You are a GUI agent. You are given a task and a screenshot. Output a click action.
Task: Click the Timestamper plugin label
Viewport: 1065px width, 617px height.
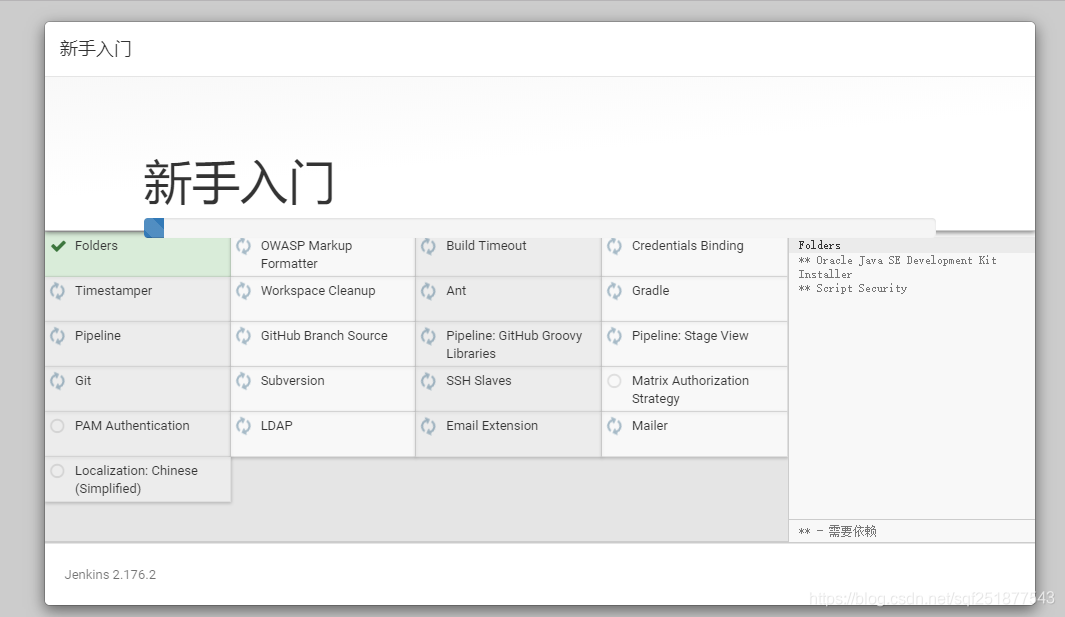[x=113, y=291]
